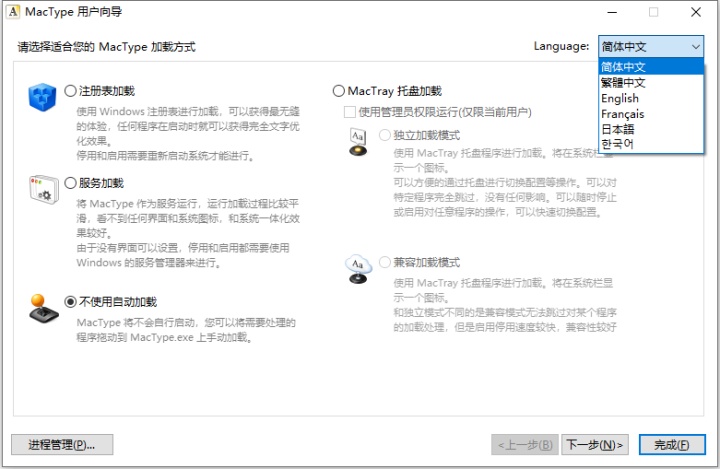The image size is (720, 469).
Task: Choose 简体中文 from language list
Action: (651, 67)
